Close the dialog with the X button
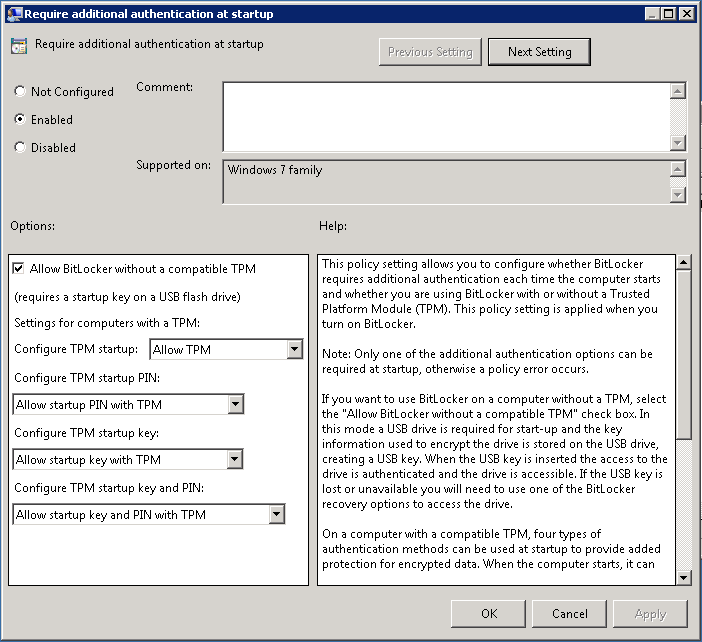Image resolution: width=702 pixels, height=642 pixels. pos(686,14)
